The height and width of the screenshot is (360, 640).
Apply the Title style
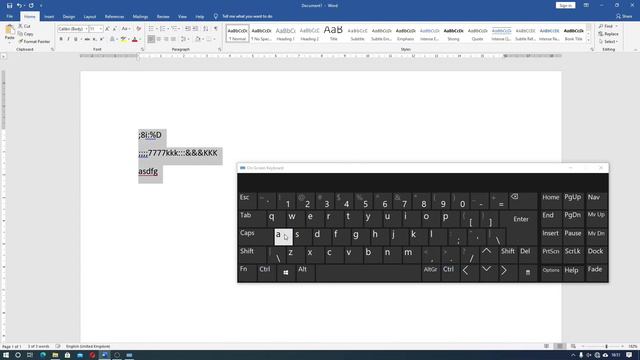(333, 33)
